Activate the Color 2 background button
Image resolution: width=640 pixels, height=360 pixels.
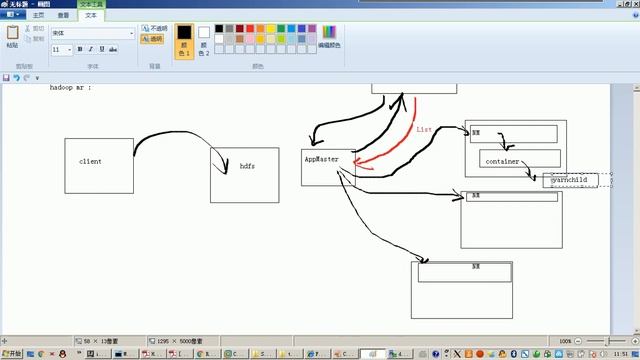(x=204, y=42)
